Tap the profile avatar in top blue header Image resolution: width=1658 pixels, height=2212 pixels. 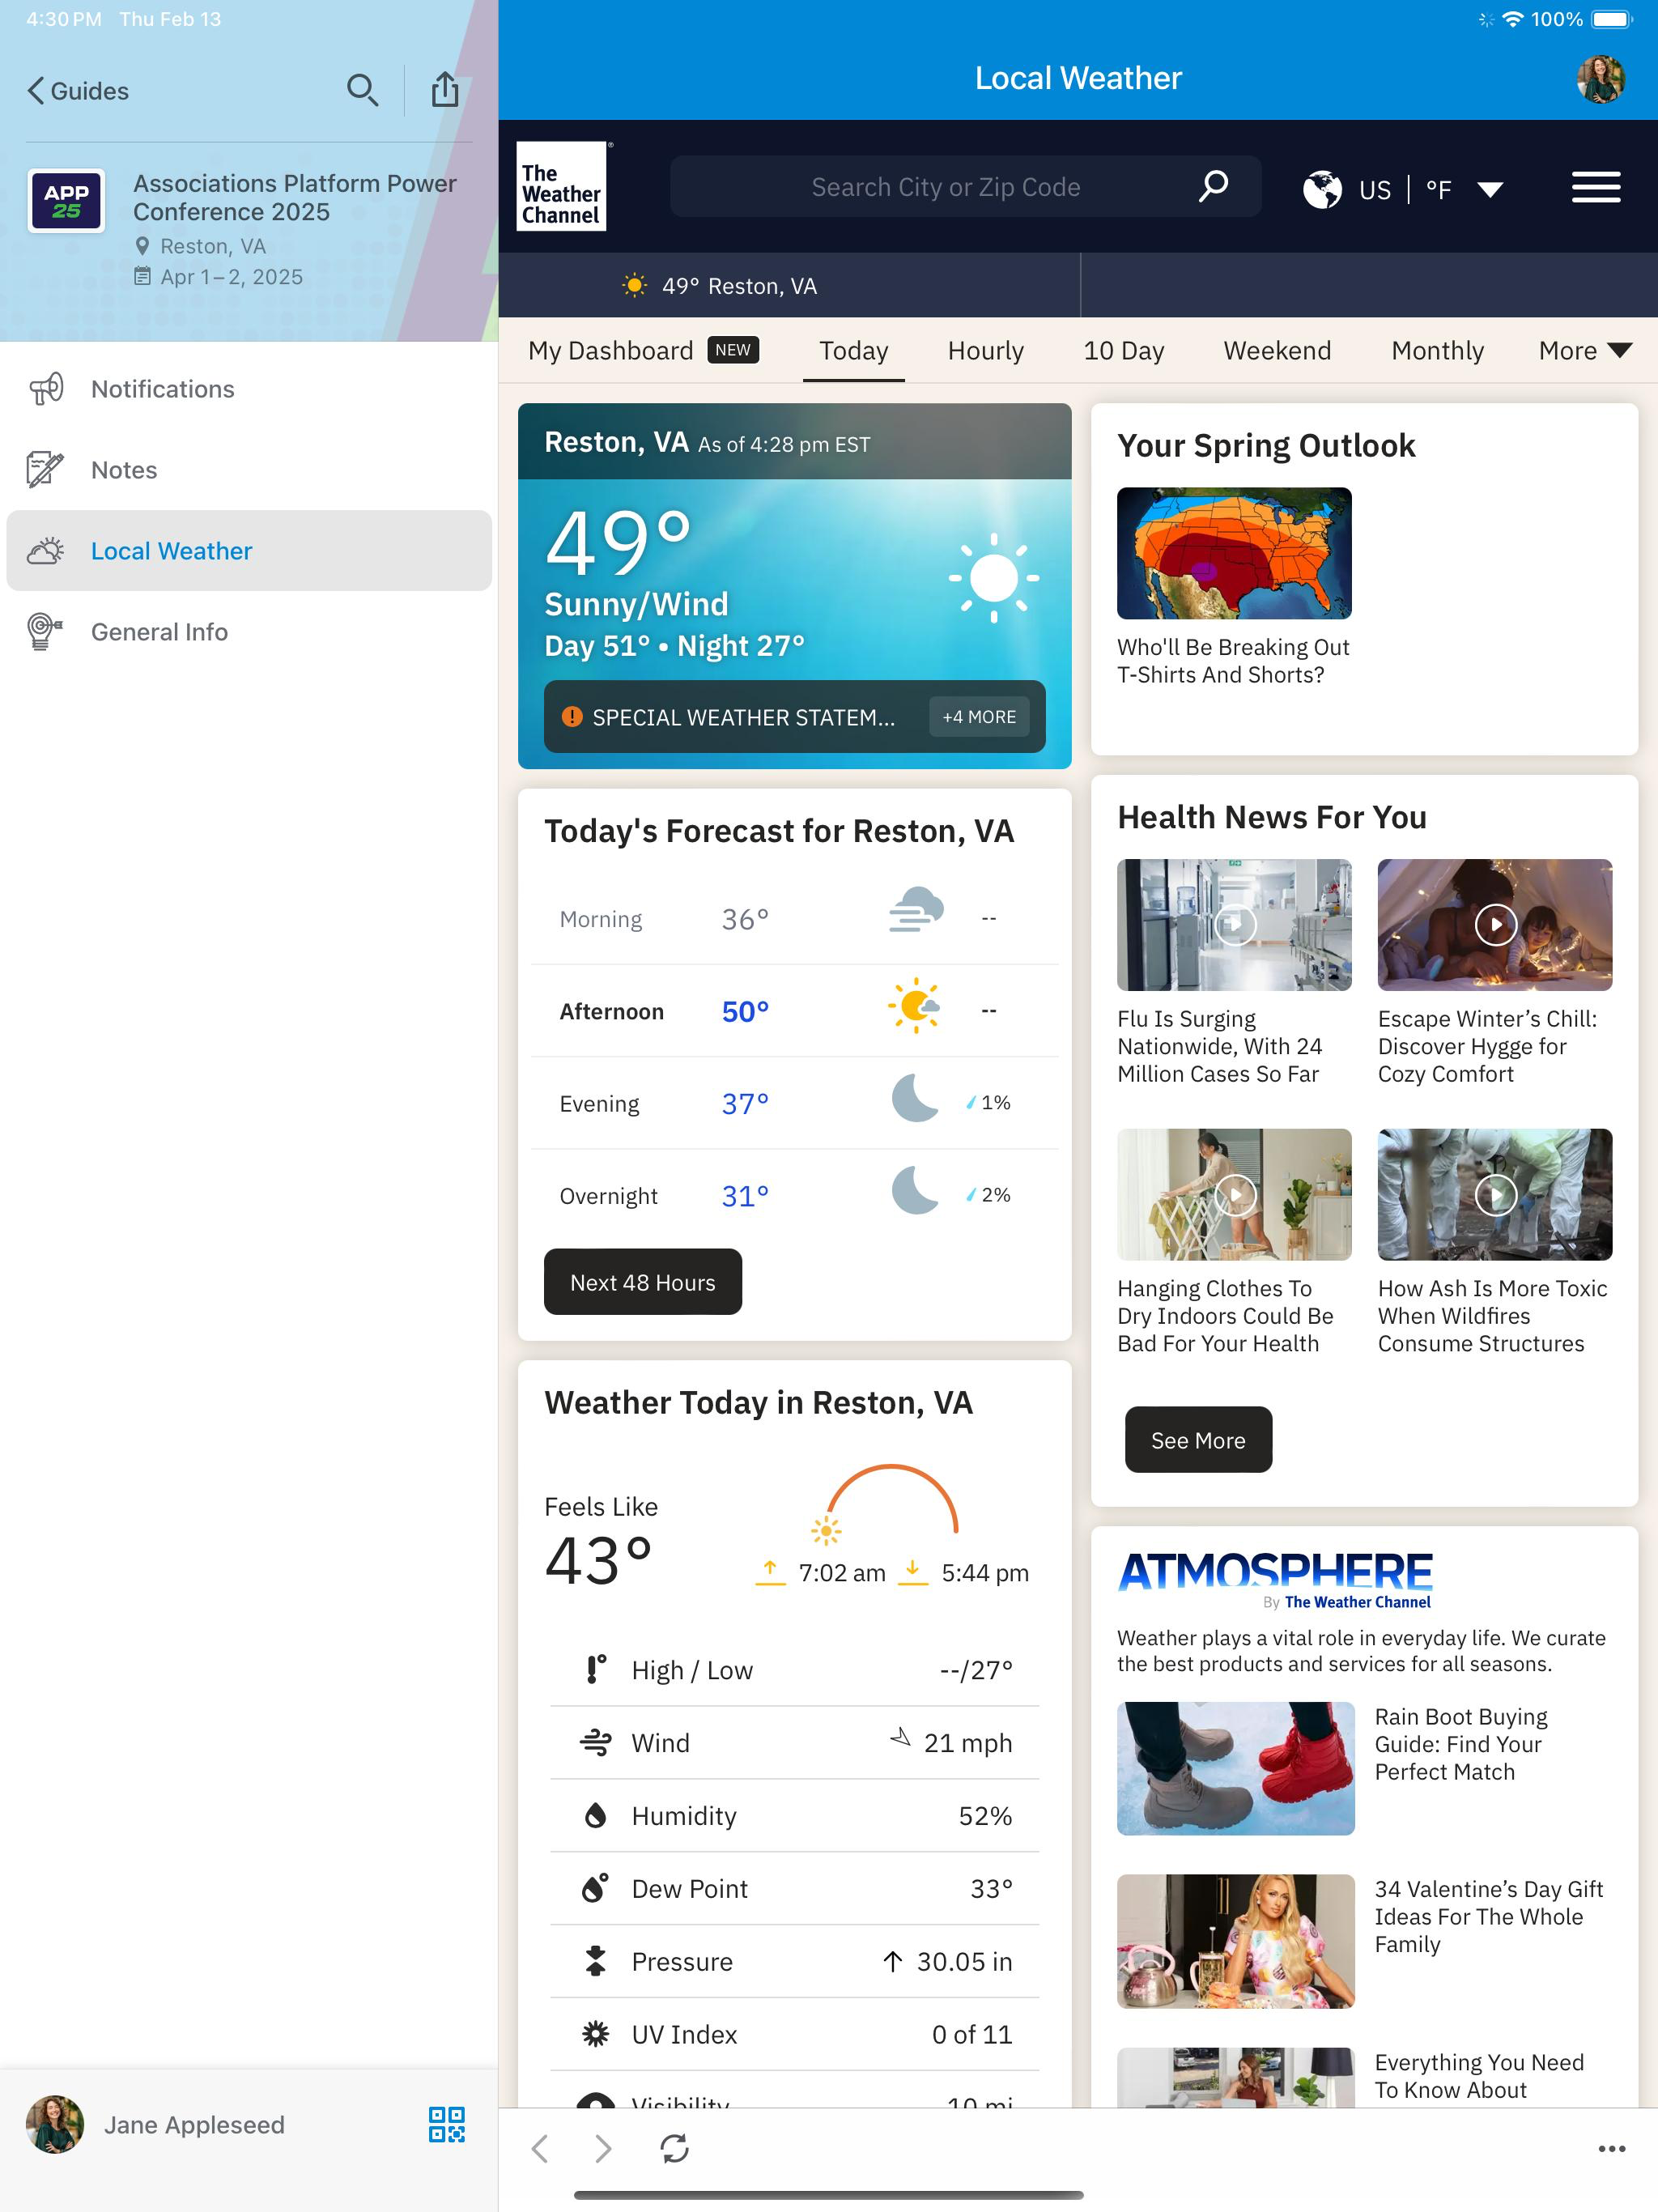click(x=1600, y=79)
